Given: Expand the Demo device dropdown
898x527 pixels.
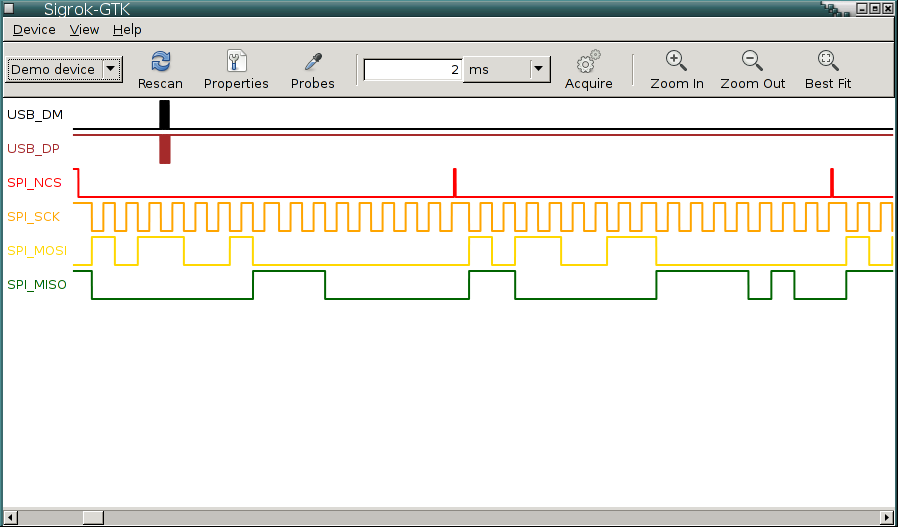Looking at the screenshot, I should click(64, 69).
